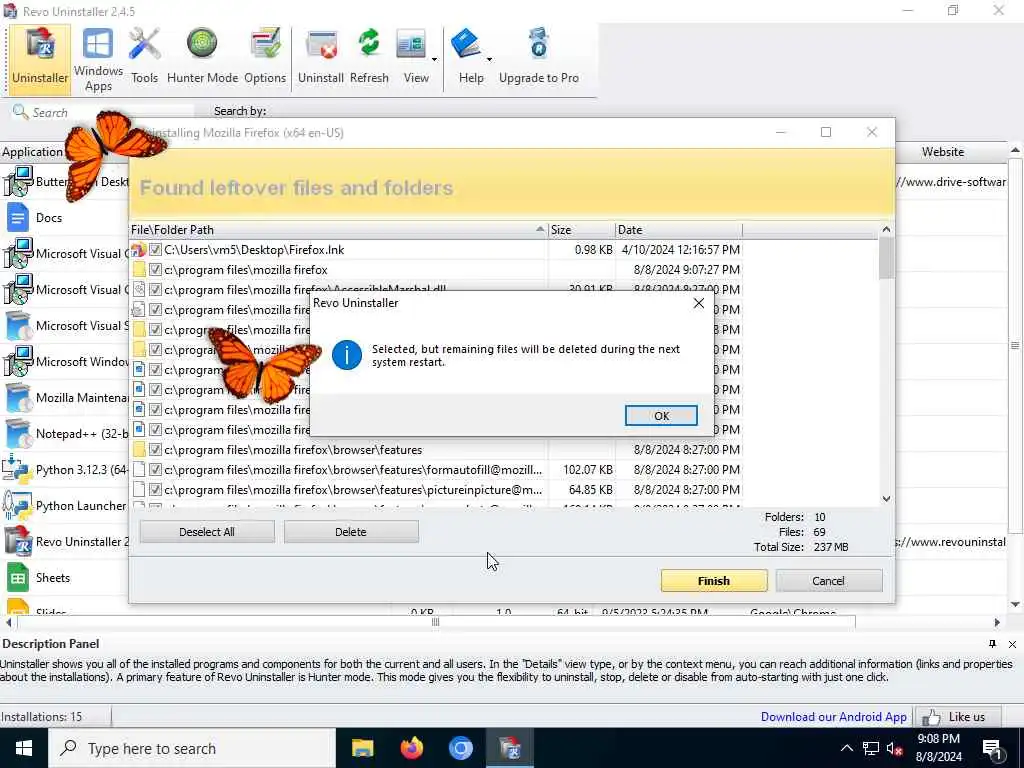Open the Tools toolbar icon

coord(144,57)
